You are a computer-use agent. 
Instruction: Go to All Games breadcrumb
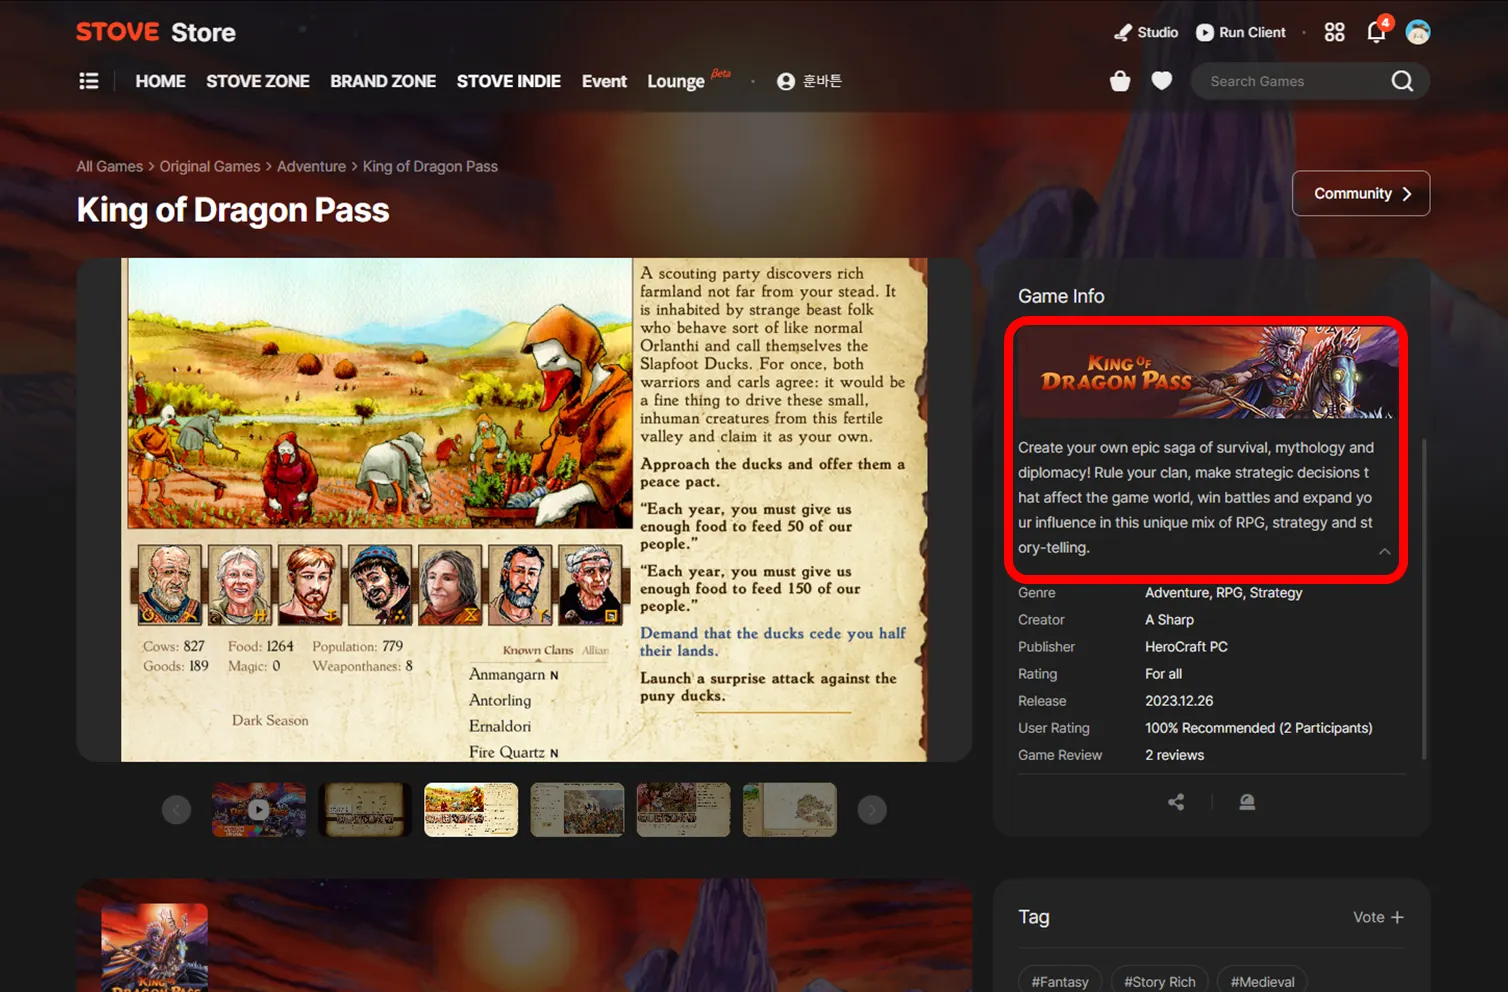(x=110, y=166)
